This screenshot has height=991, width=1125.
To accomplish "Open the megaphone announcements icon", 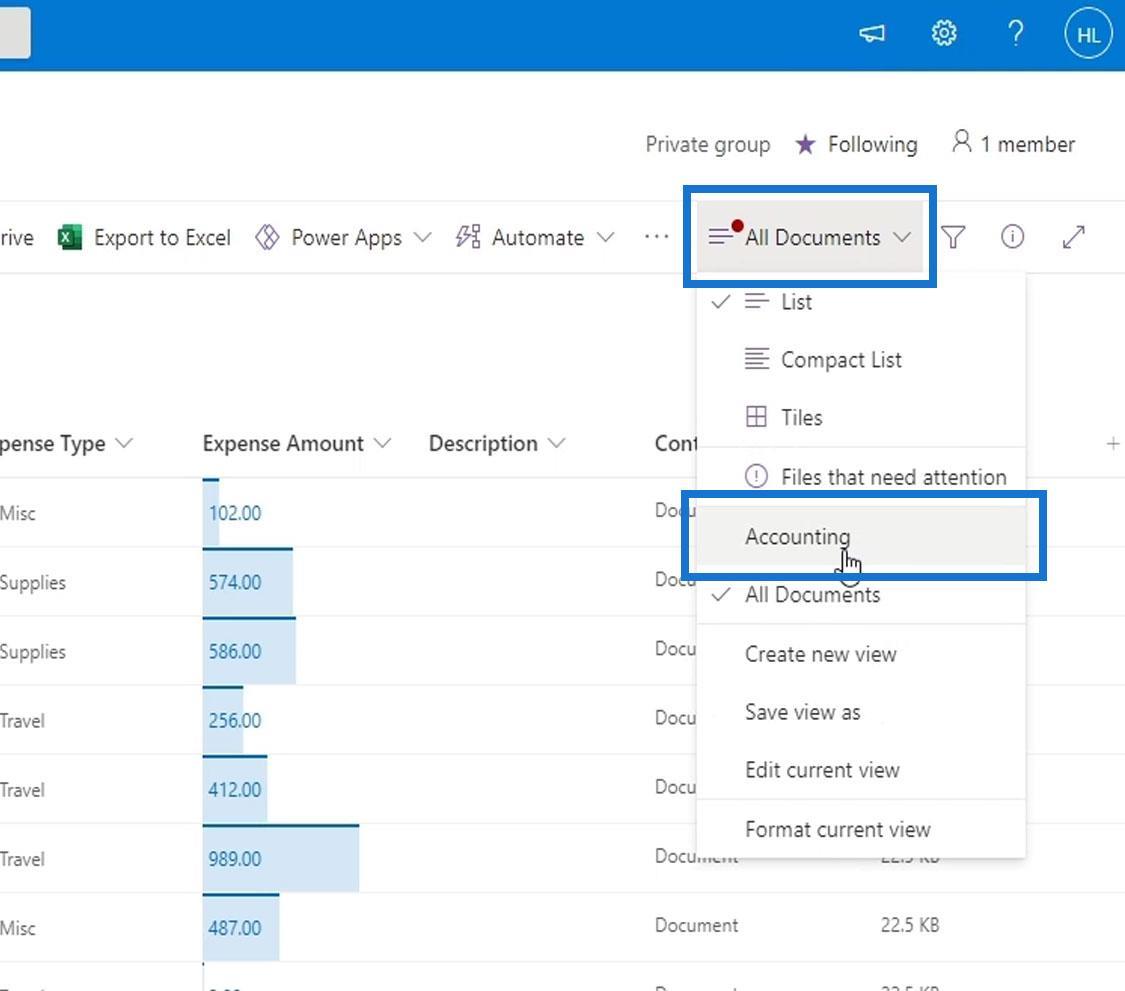I will (x=872, y=33).
